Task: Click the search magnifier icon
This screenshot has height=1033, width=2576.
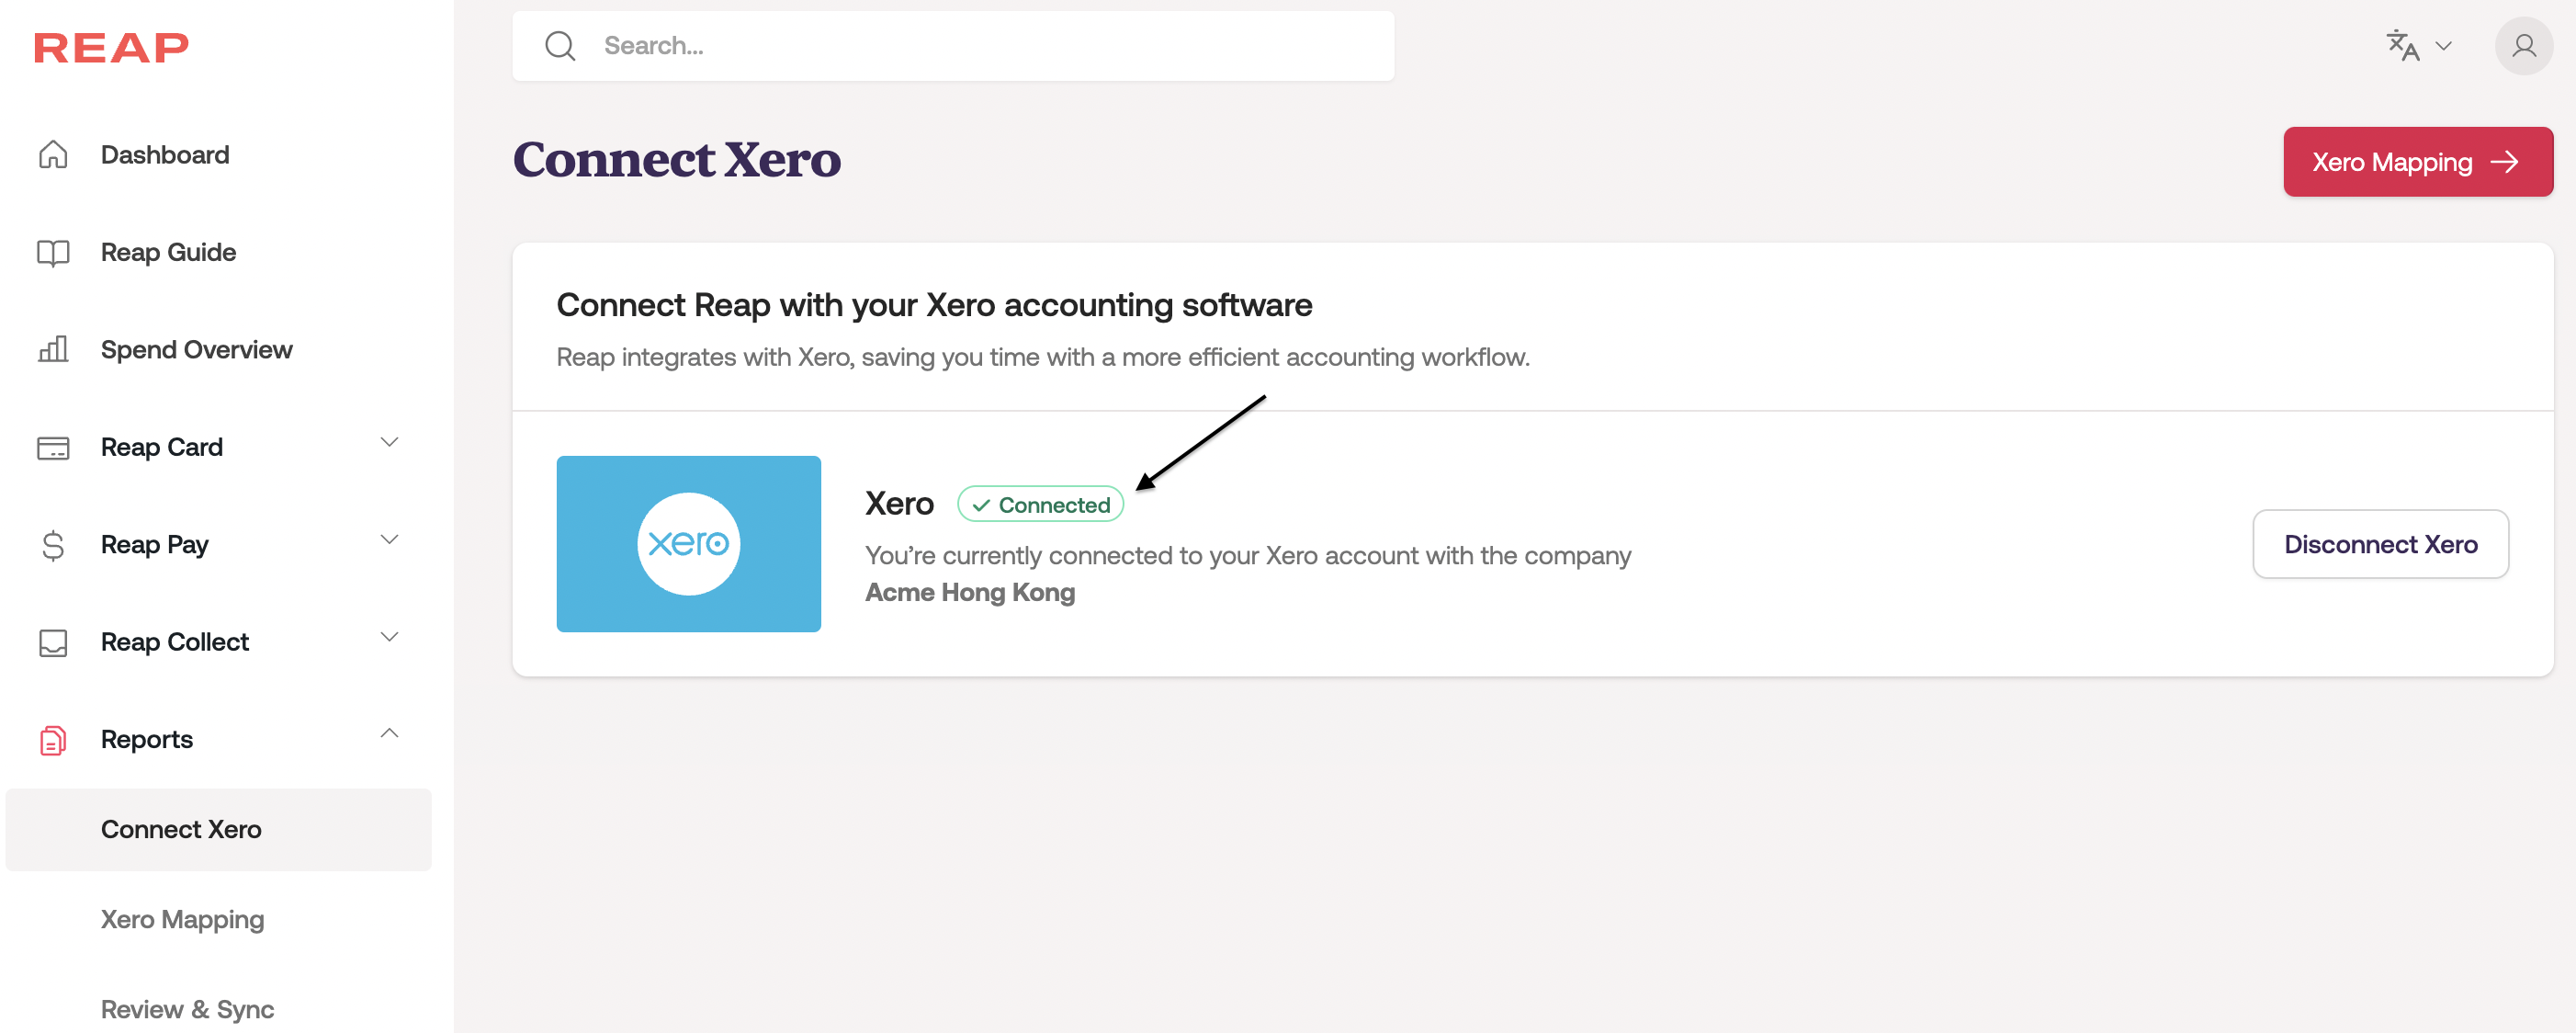Action: [560, 46]
